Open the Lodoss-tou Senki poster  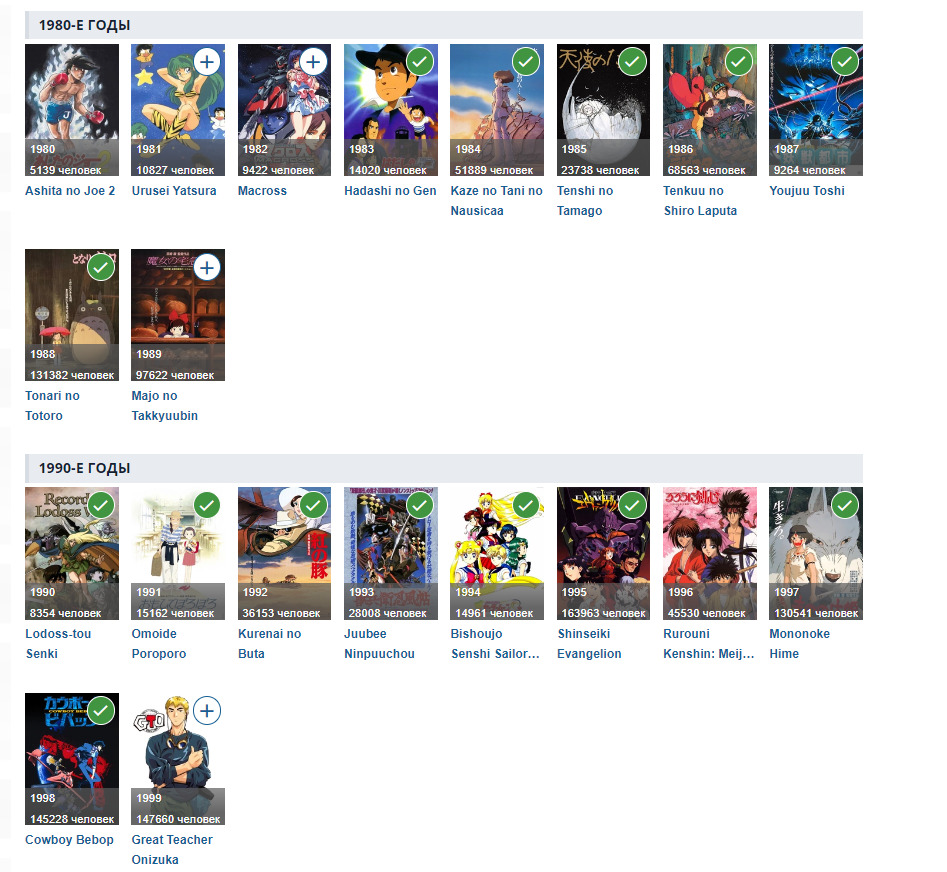pyautogui.click(x=72, y=553)
